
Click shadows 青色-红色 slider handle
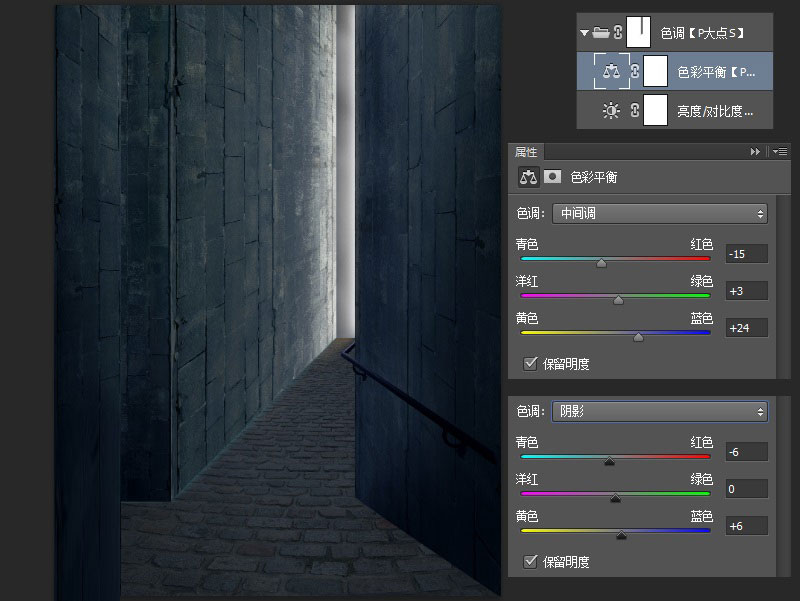click(609, 461)
